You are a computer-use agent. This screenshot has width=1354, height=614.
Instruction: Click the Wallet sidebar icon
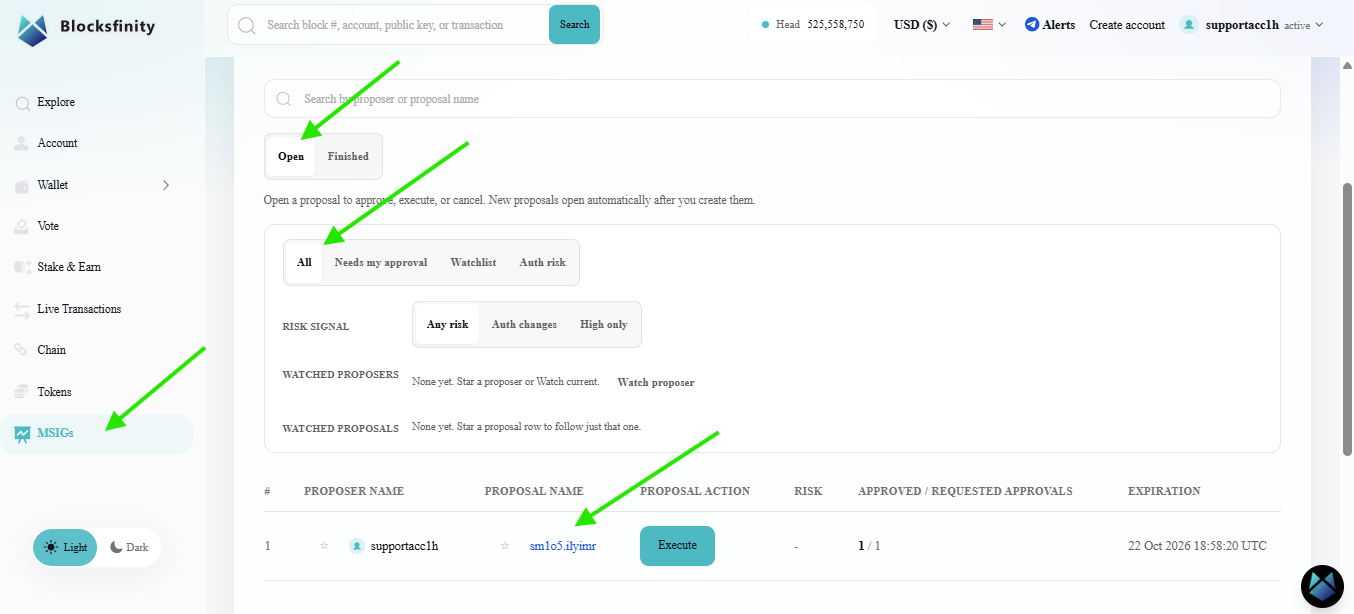pyautogui.click(x=22, y=185)
